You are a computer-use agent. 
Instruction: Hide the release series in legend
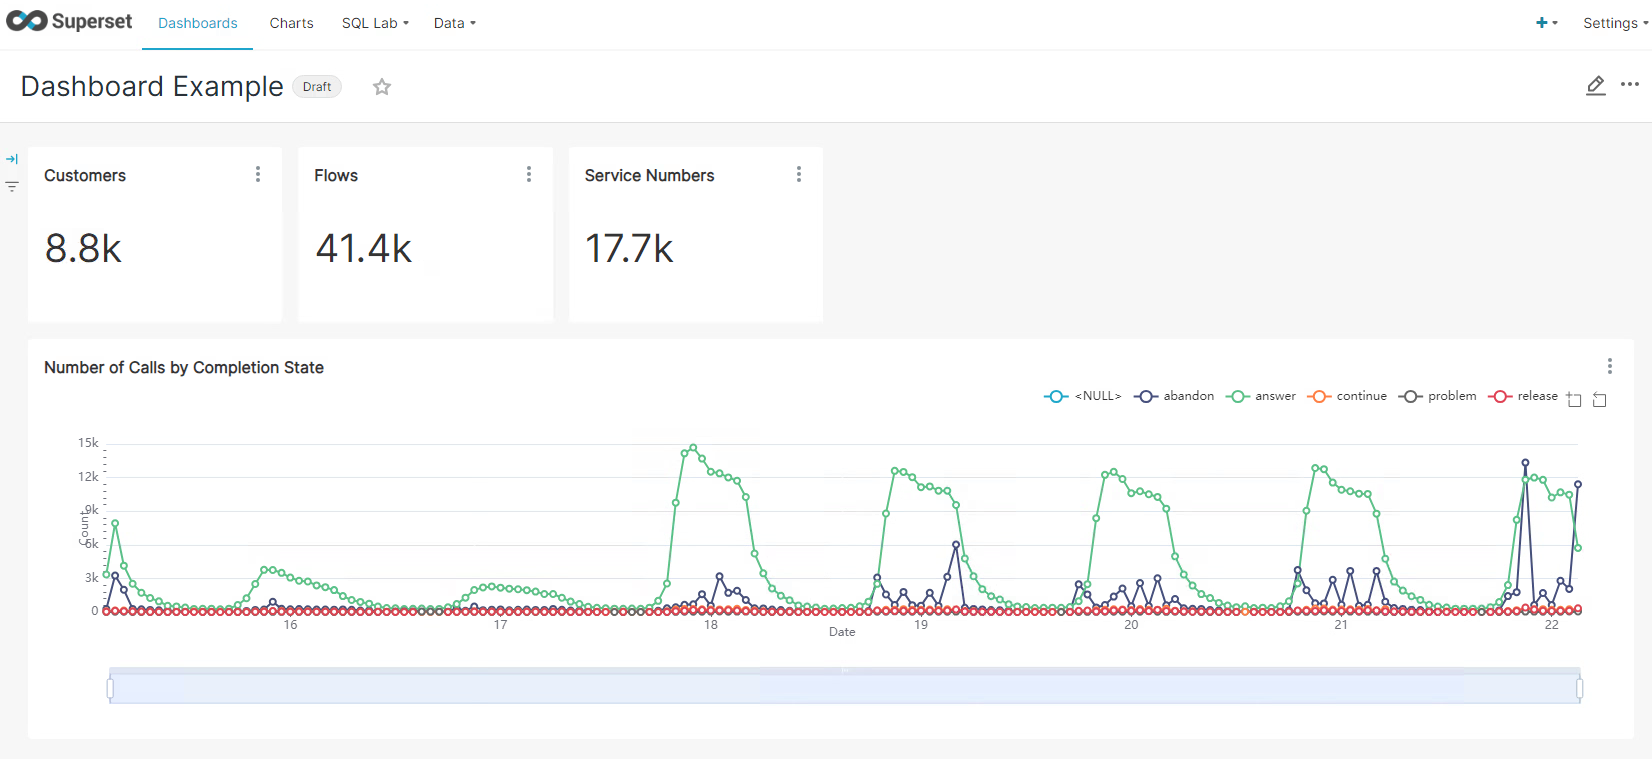pos(1524,396)
